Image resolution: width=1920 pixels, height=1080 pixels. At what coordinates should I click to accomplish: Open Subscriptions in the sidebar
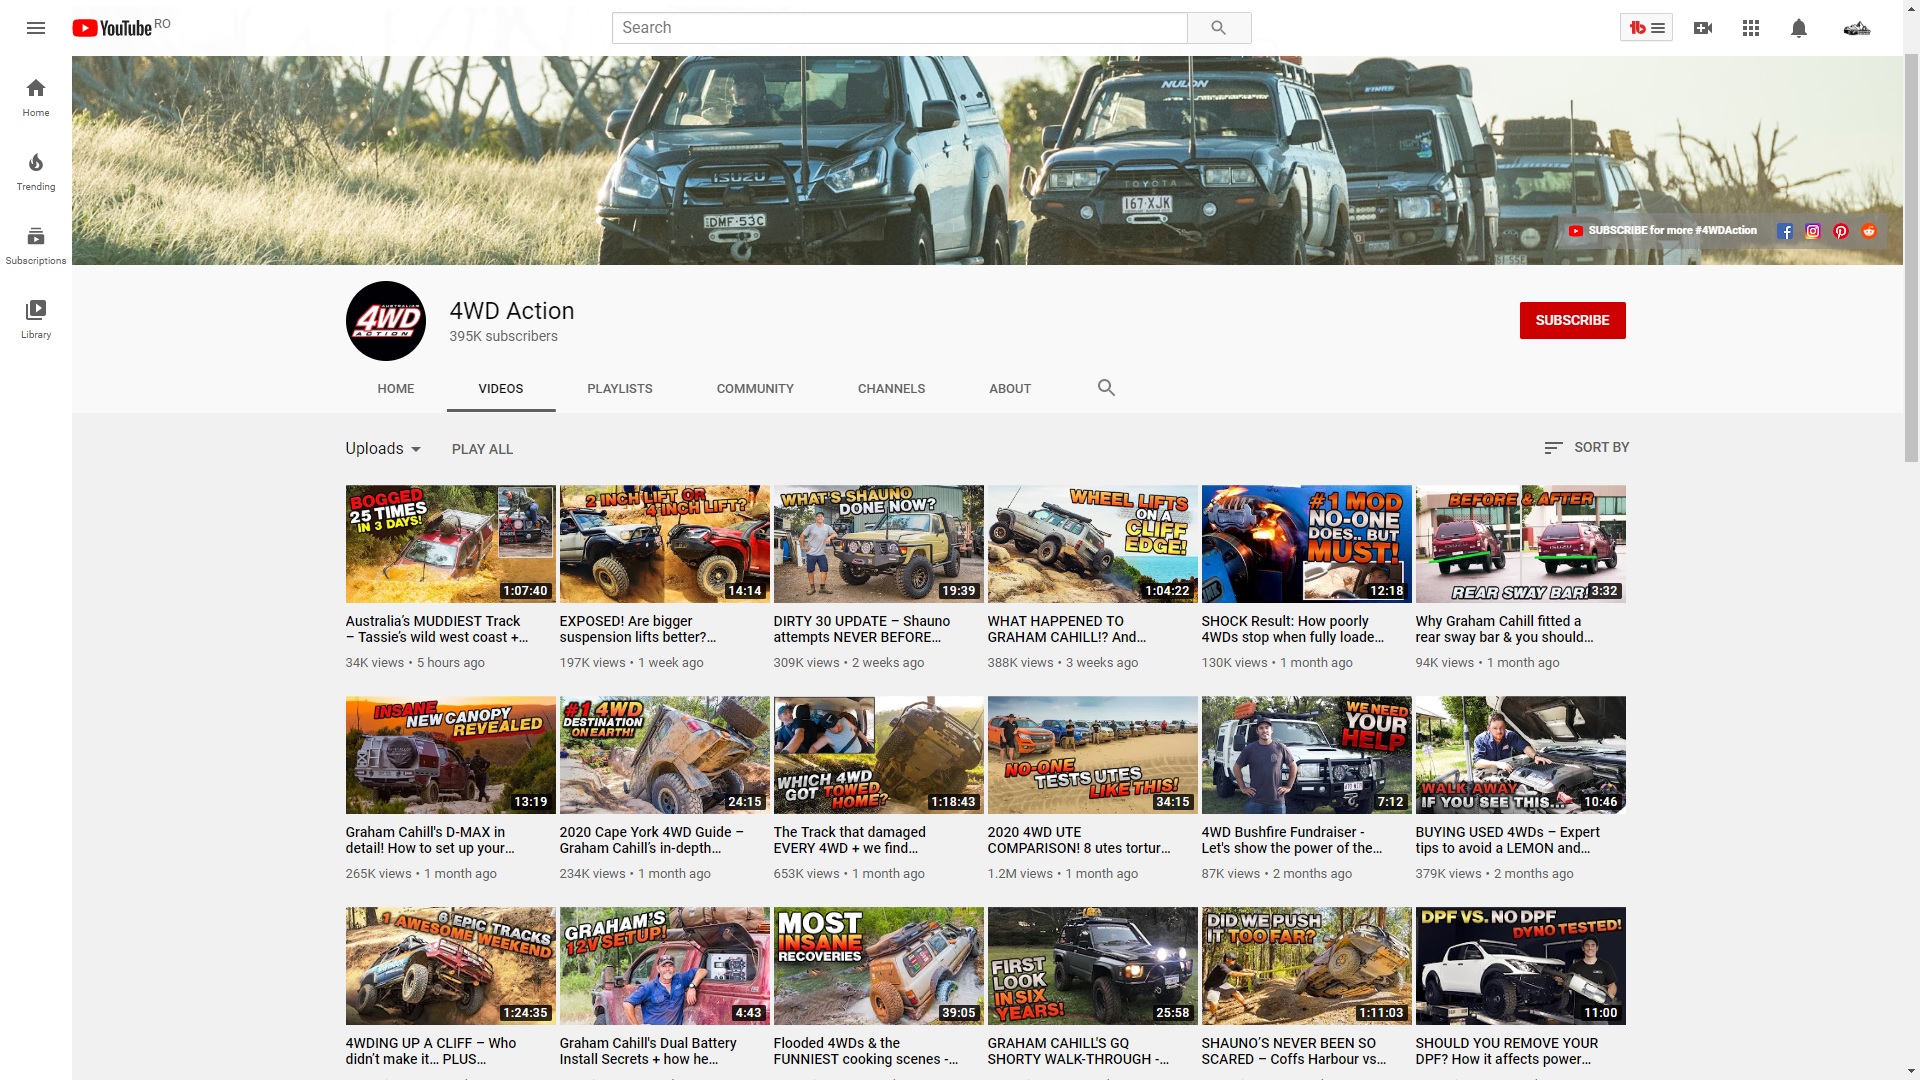pos(36,245)
